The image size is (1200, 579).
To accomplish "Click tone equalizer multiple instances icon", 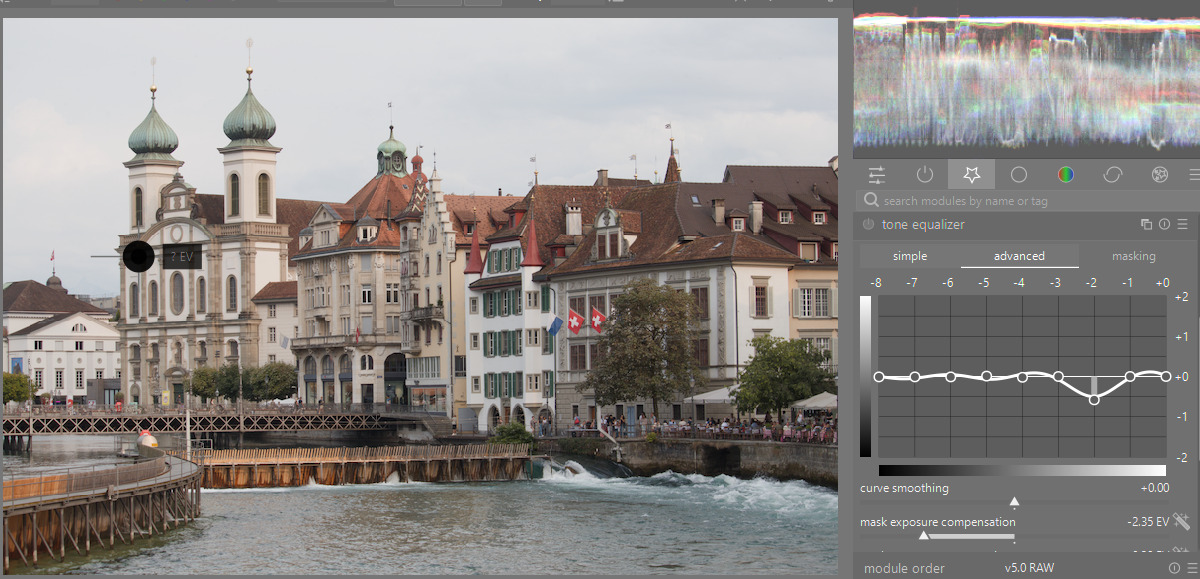I will point(1147,225).
